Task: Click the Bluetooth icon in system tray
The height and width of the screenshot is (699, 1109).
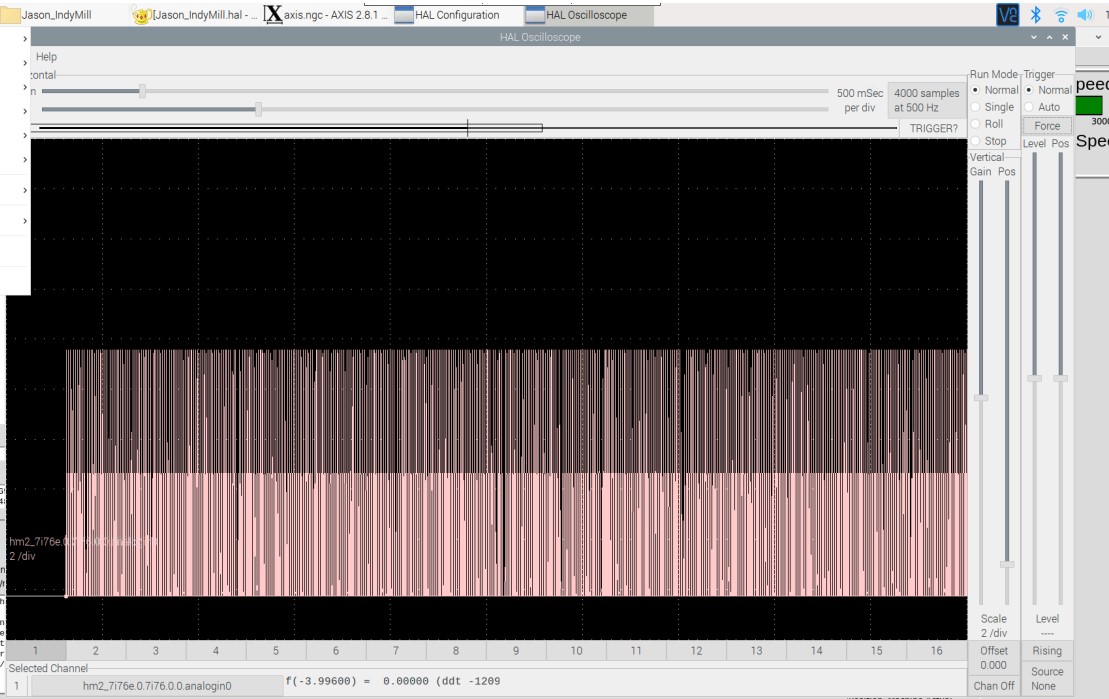Action: tap(1037, 15)
